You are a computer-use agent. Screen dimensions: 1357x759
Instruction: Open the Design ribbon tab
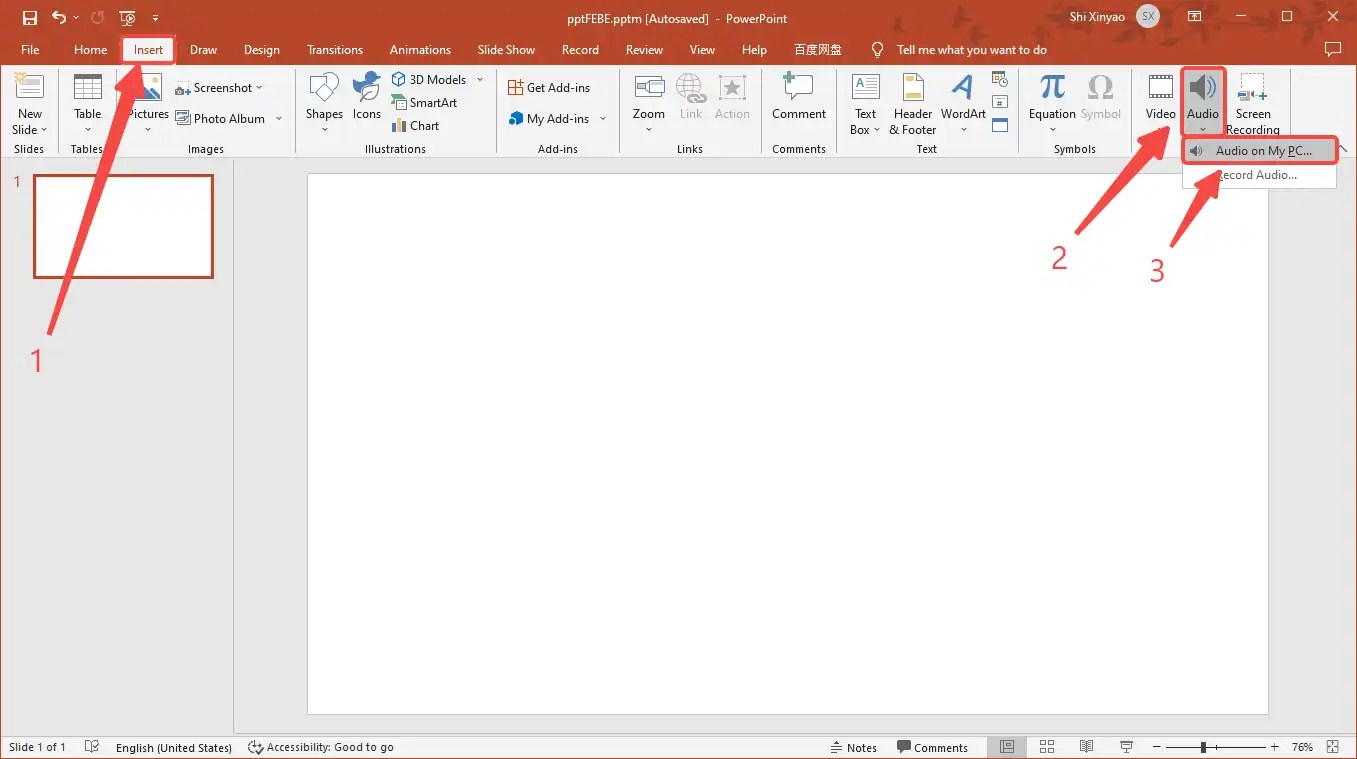click(261, 49)
